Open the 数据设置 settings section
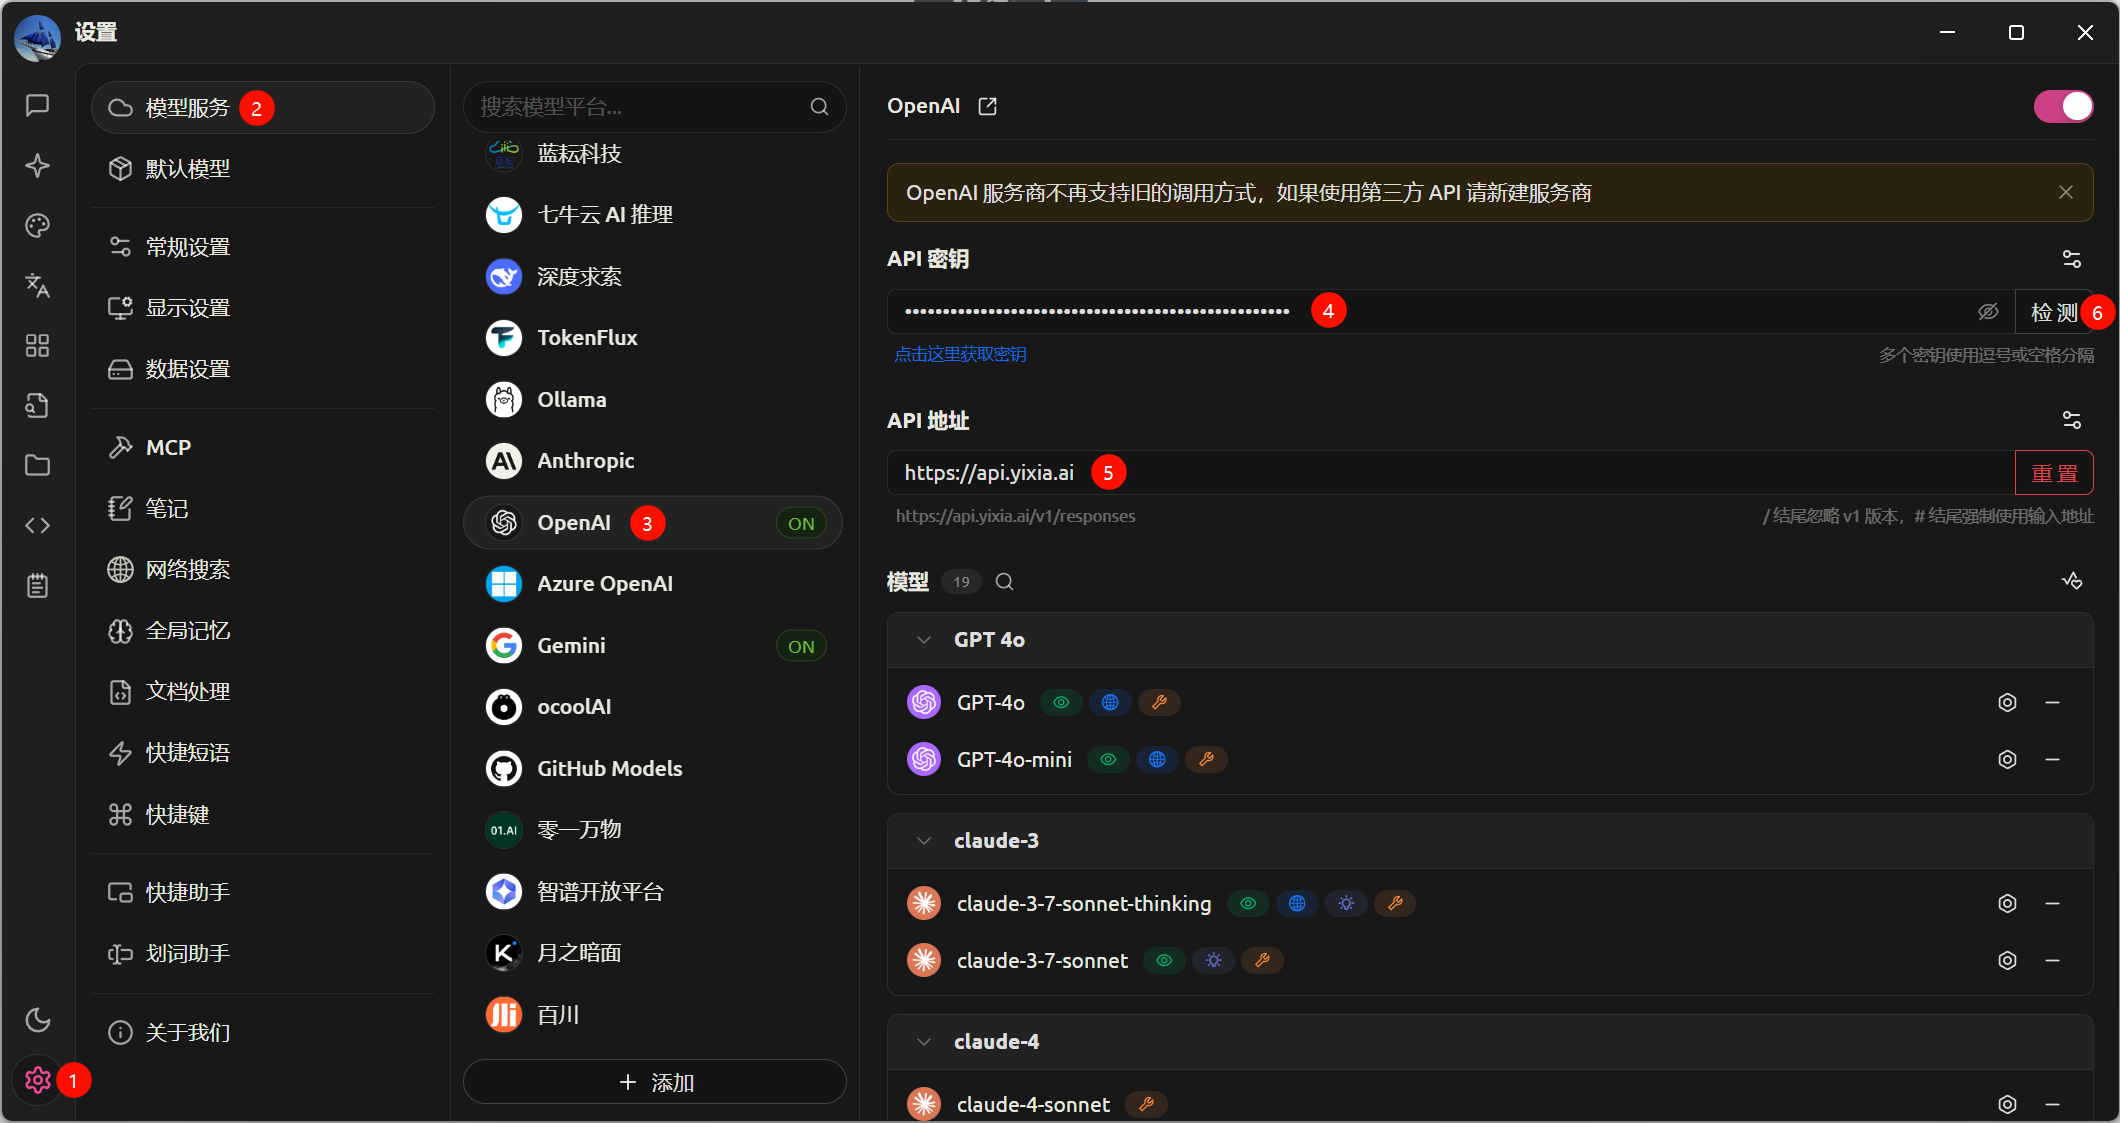This screenshot has height=1123, width=2120. (x=262, y=369)
